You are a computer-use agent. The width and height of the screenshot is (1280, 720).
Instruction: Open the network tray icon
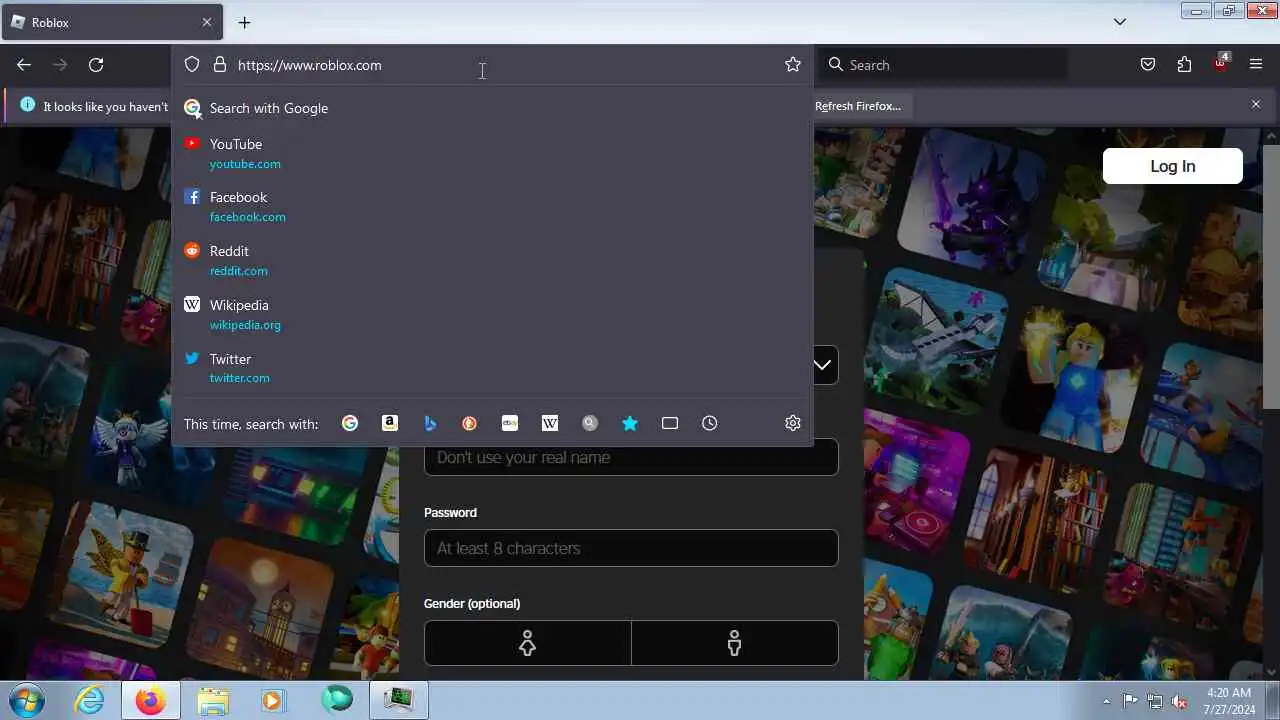pos(1155,701)
